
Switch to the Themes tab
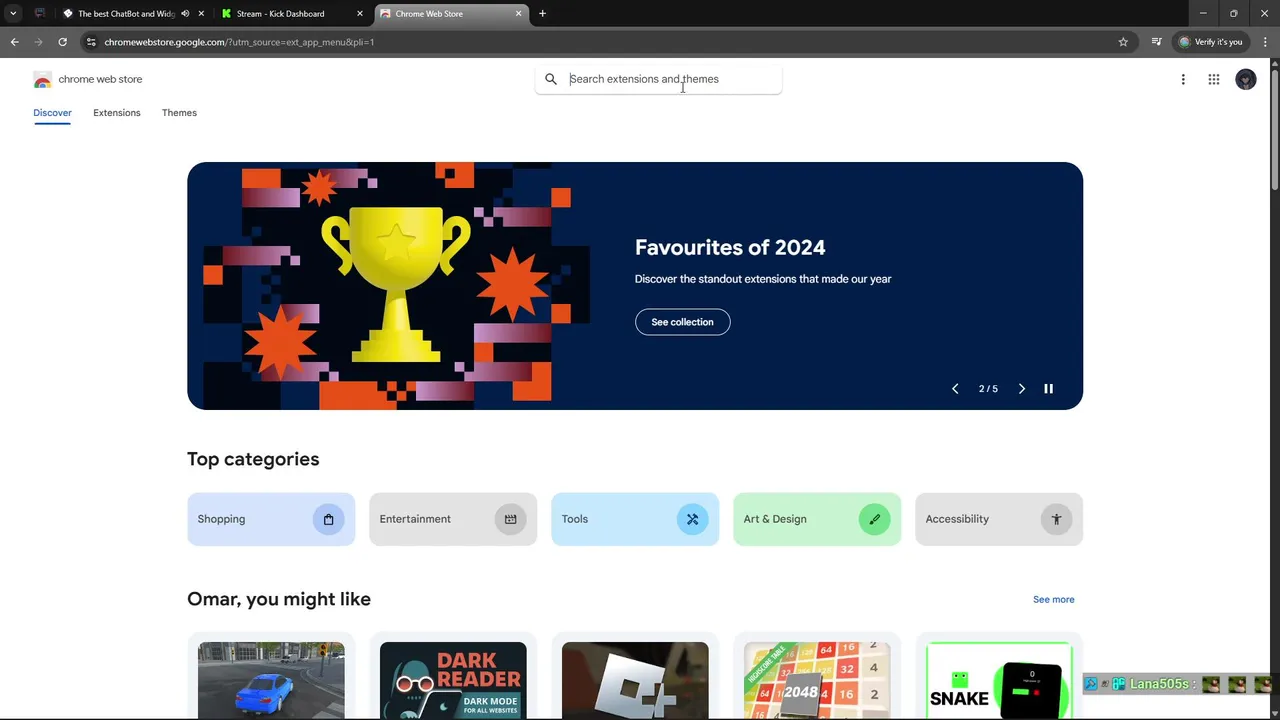179,113
